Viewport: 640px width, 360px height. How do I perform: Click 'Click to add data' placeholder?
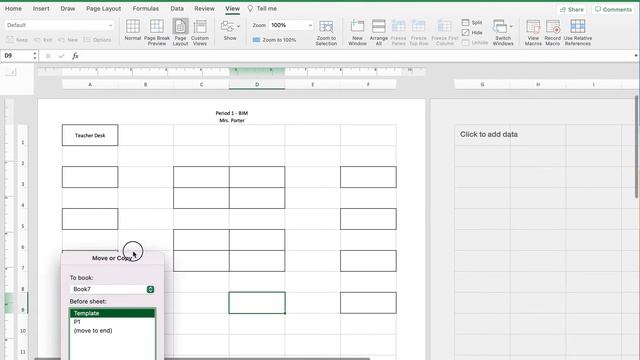[x=489, y=134]
